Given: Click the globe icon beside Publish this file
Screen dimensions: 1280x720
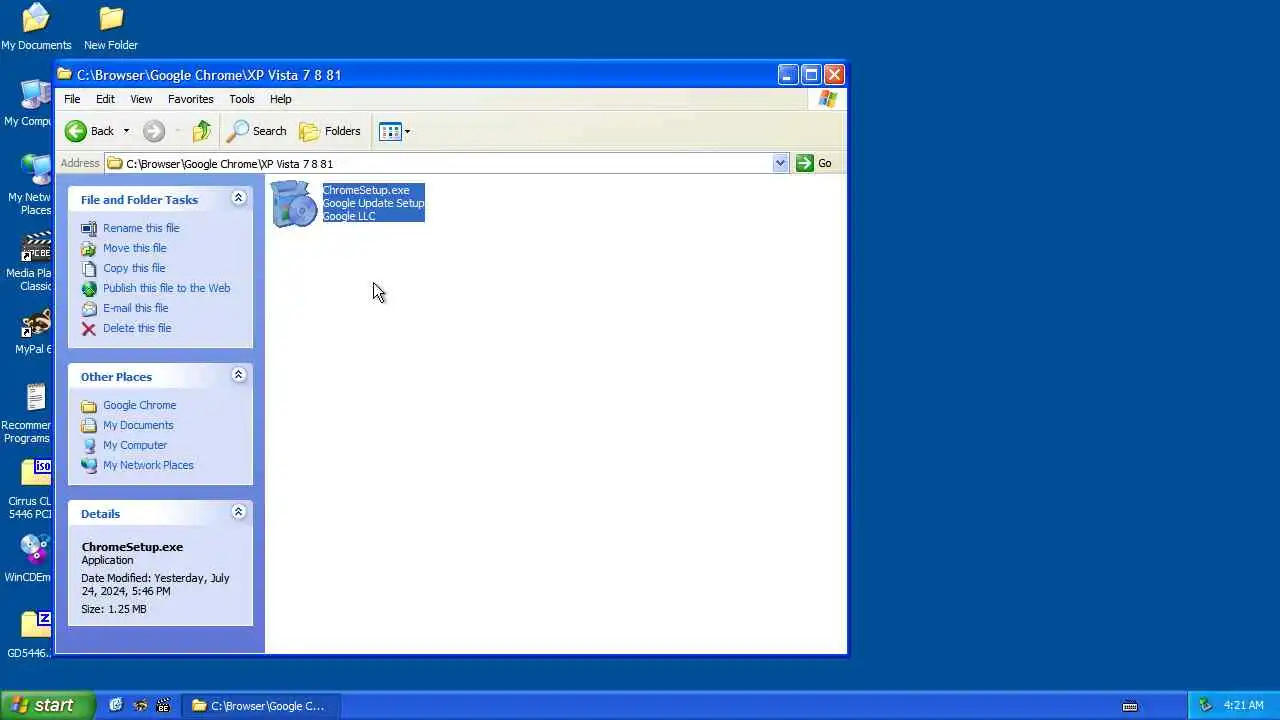Looking at the screenshot, I should pyautogui.click(x=89, y=288).
